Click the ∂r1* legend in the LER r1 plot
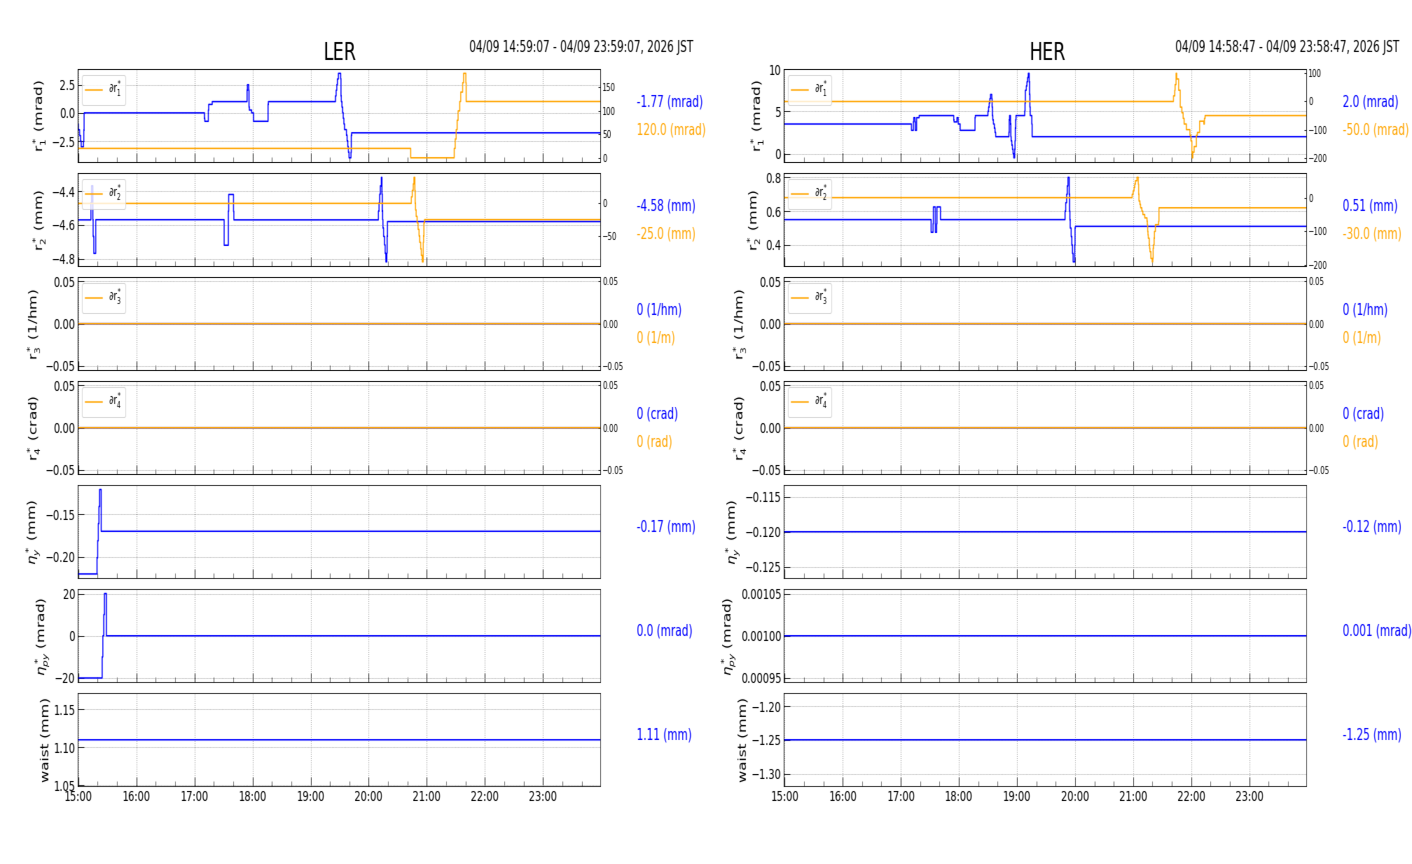Viewport: 1412px width, 864px height. tap(104, 90)
